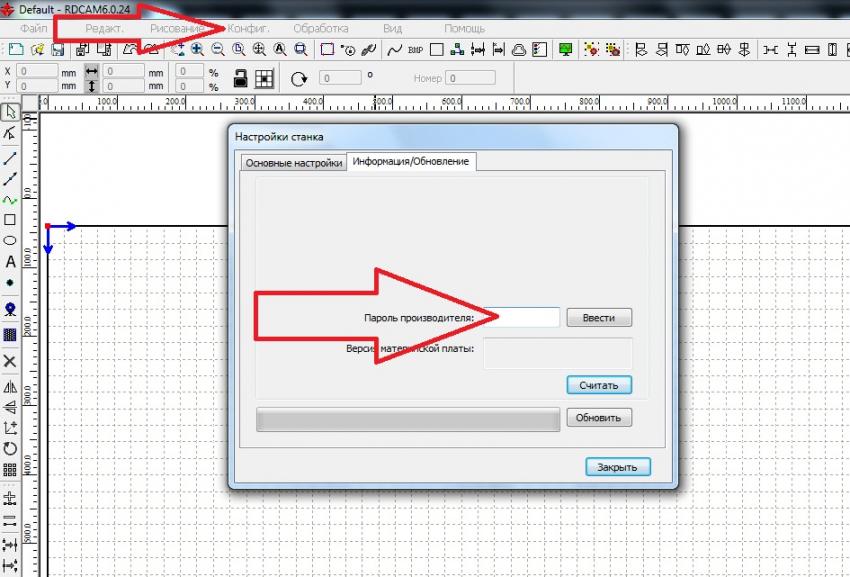Click the BMP import toolbar icon
The image size is (850, 577).
[416, 49]
